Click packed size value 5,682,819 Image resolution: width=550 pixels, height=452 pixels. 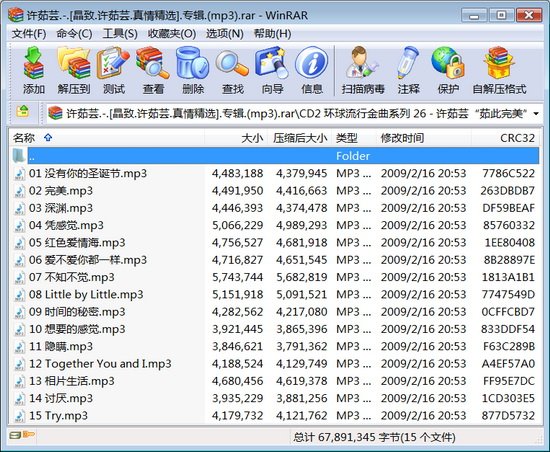pos(302,277)
